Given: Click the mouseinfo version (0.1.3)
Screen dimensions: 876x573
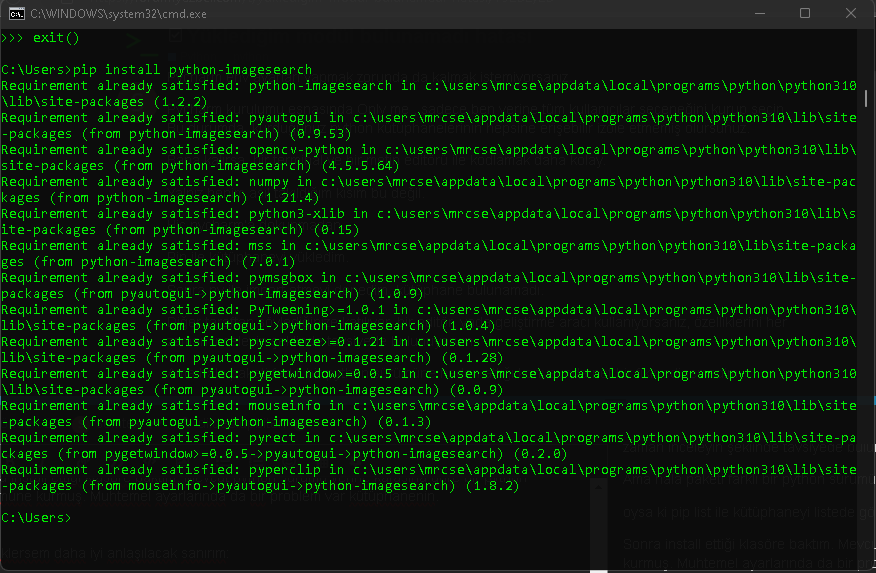Looking at the screenshot, I should (404, 422).
